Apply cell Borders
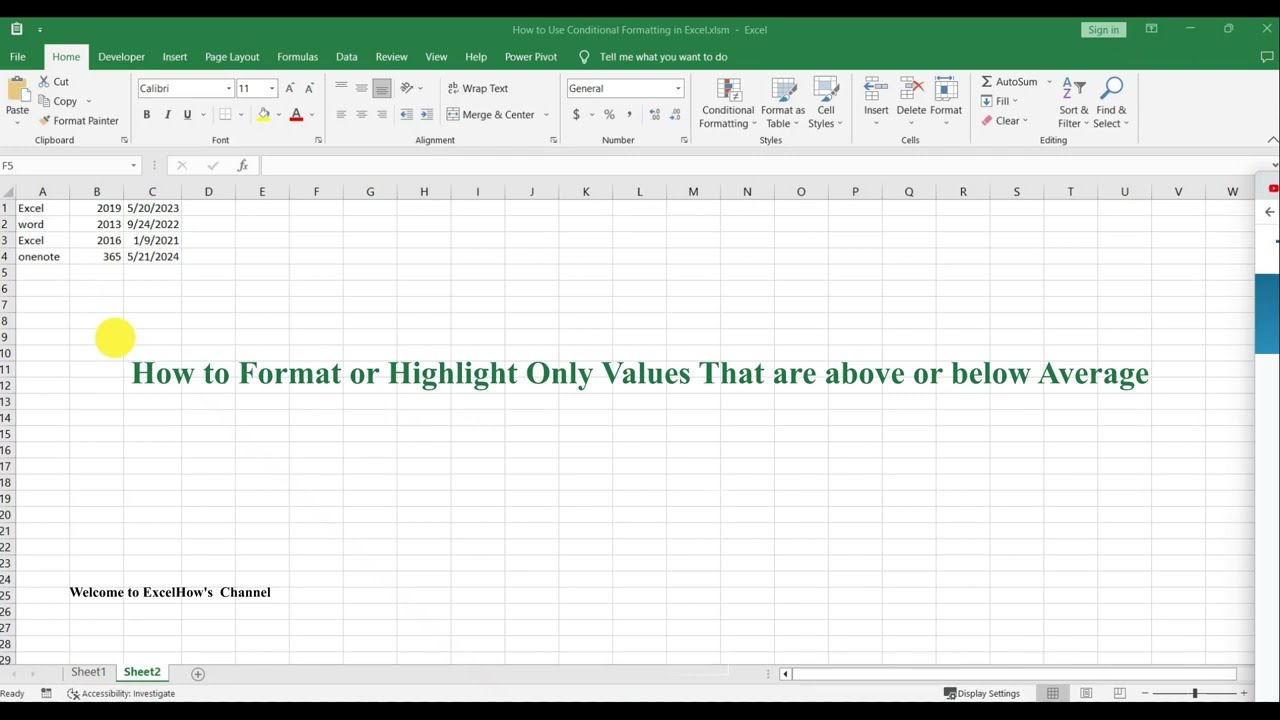Image resolution: width=1280 pixels, height=720 pixels. coord(225,115)
